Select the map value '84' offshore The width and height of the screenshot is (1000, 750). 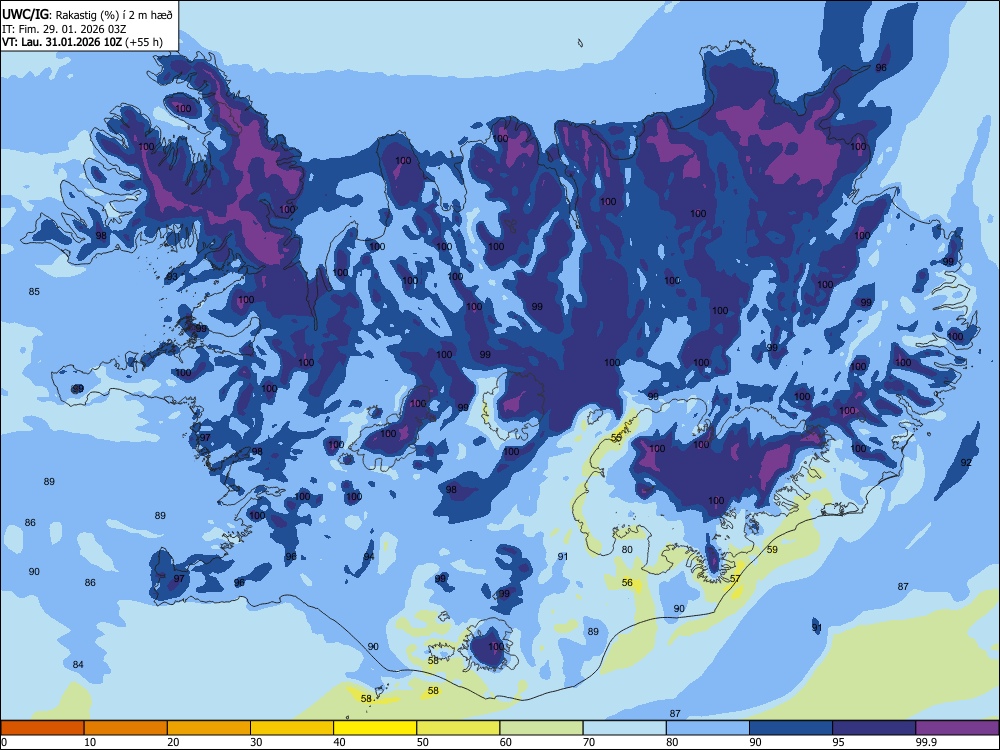point(78,665)
